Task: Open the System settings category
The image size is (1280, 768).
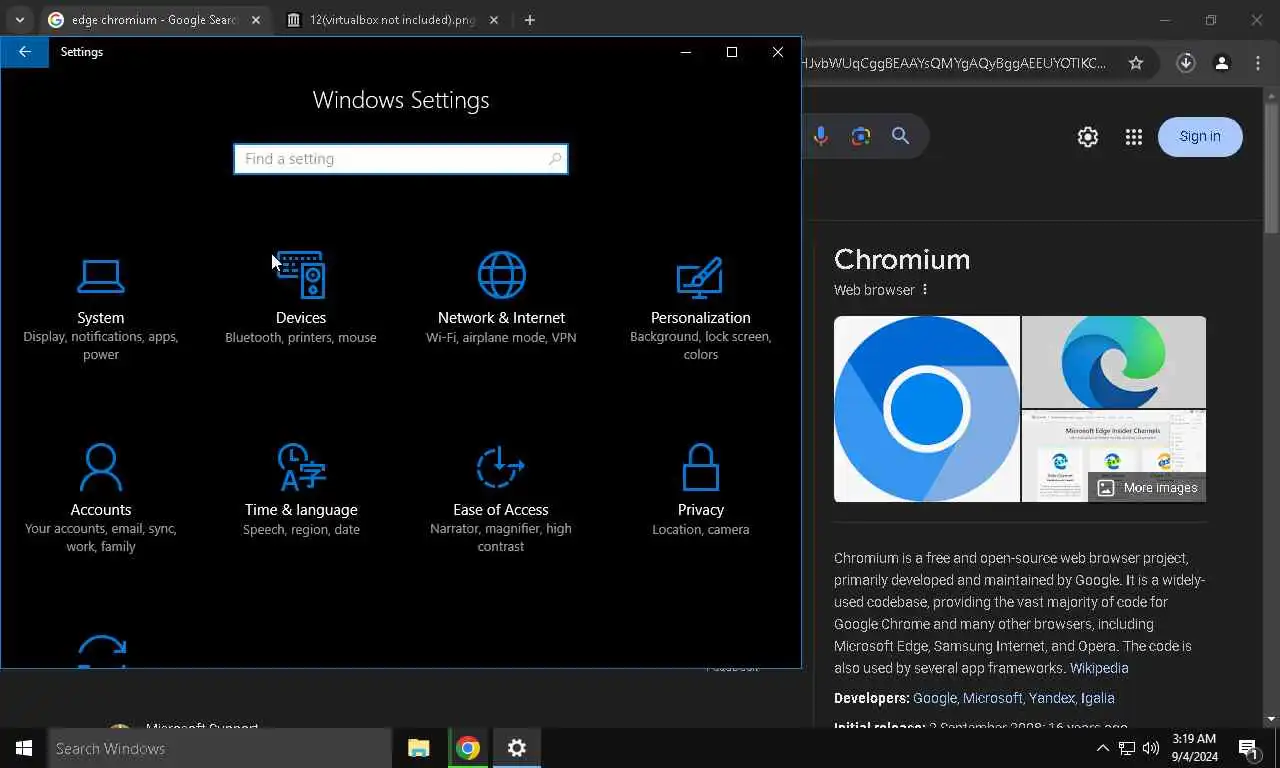Action: pyautogui.click(x=101, y=310)
